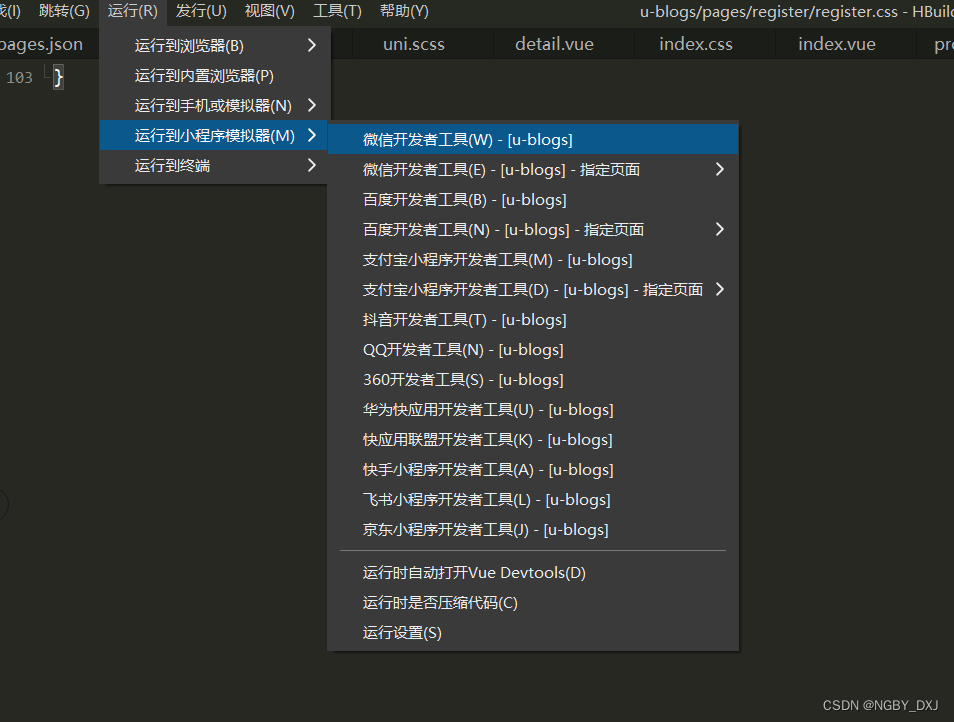Expand 微信开发者工具(E) 指定页面 submenu arrow

click(719, 170)
